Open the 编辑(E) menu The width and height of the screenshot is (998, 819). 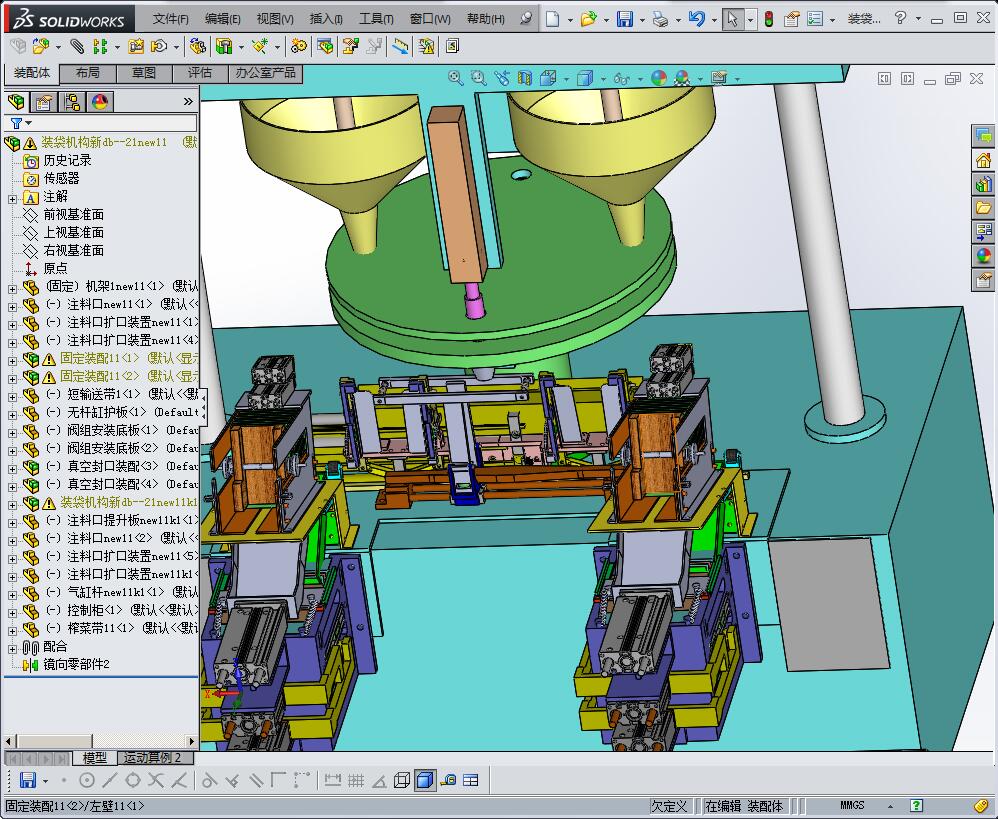point(223,19)
